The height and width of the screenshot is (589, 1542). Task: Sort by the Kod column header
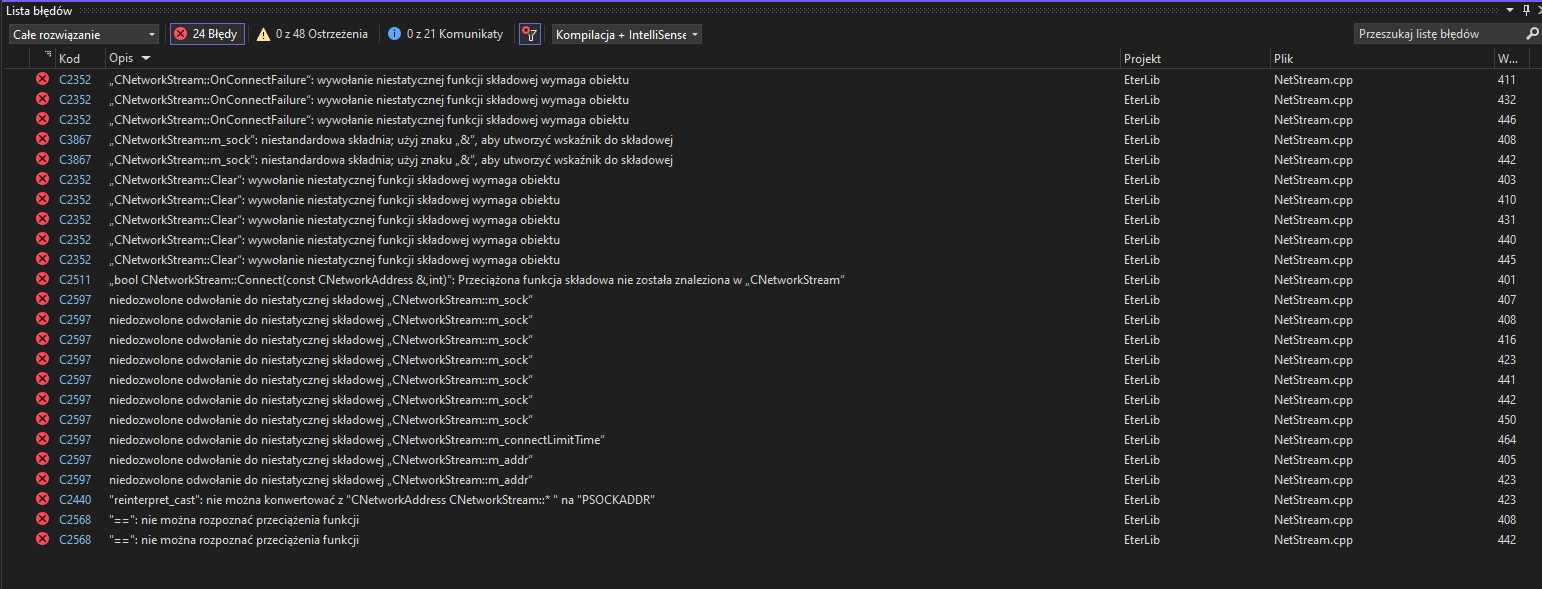click(x=70, y=59)
